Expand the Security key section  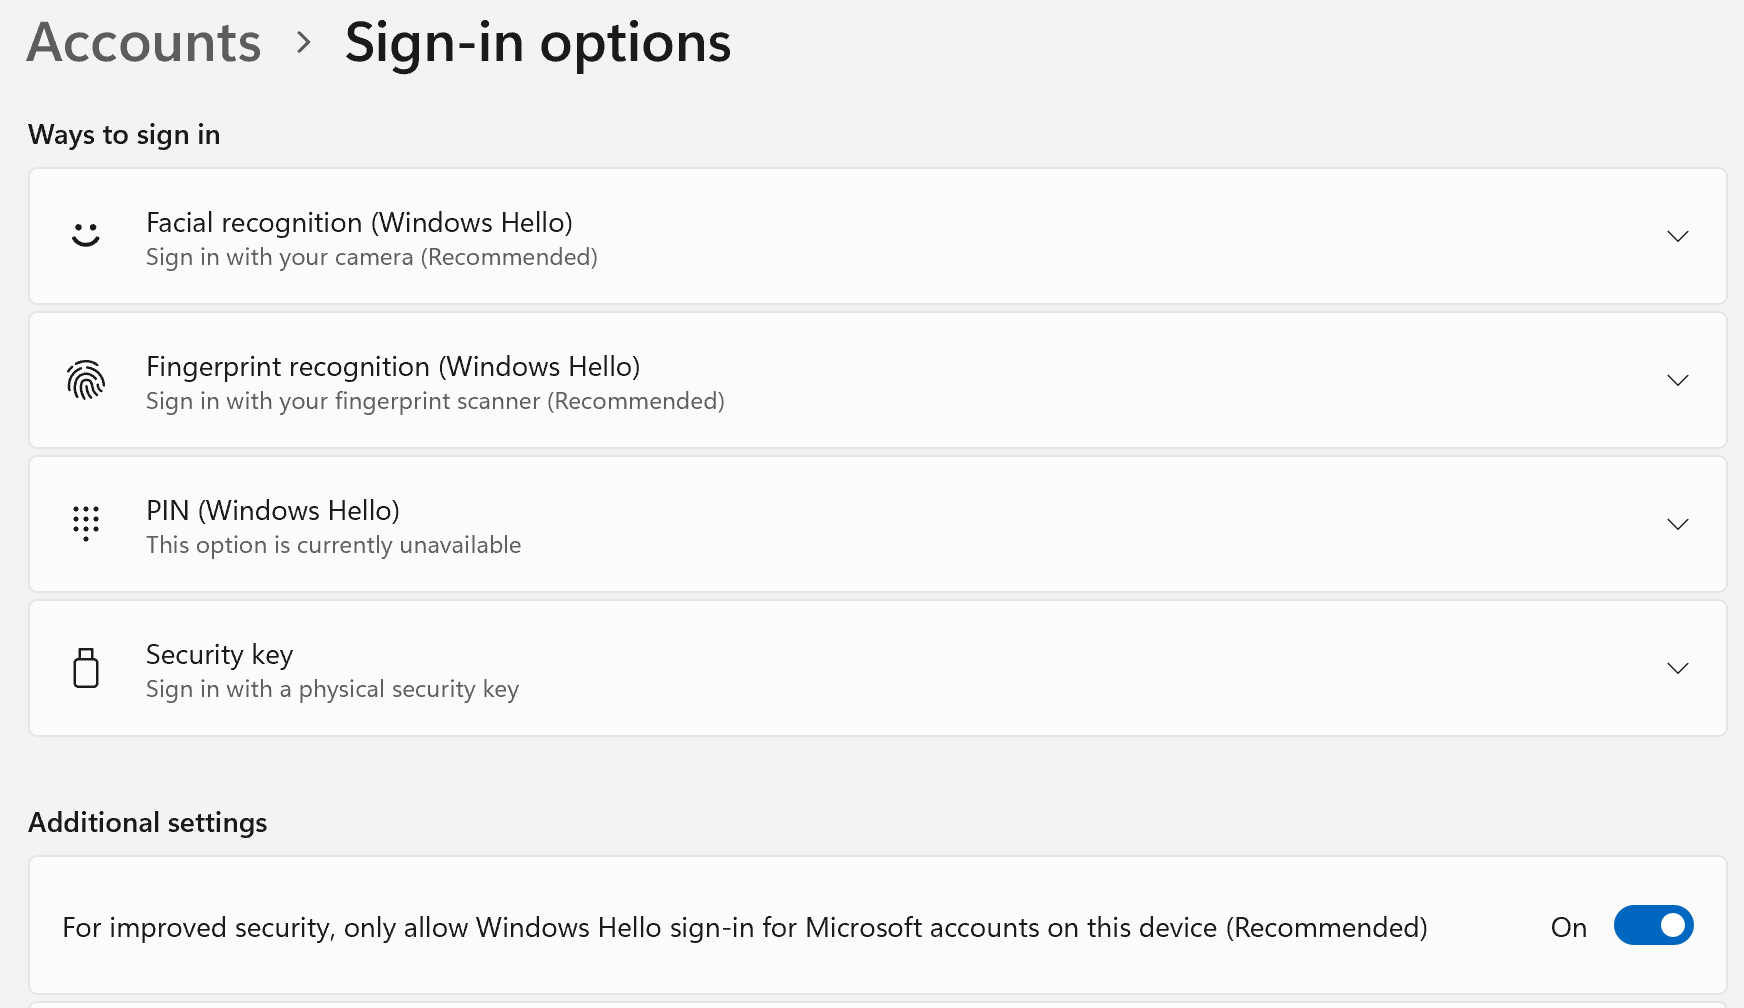1678,668
